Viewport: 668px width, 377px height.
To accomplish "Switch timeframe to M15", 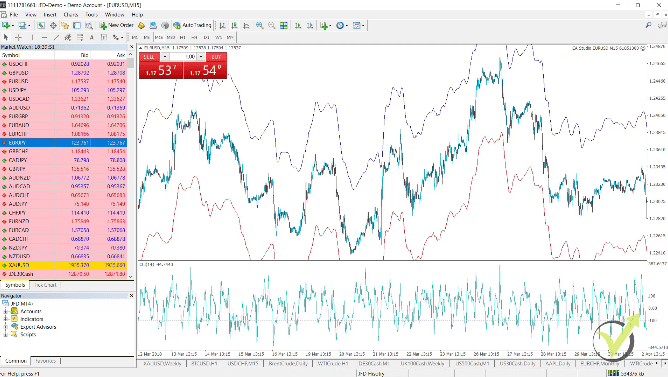I will (159, 37).
